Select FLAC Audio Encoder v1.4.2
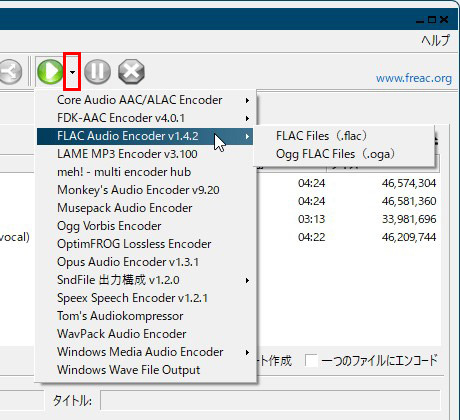The width and height of the screenshot is (460, 420). 145,136
